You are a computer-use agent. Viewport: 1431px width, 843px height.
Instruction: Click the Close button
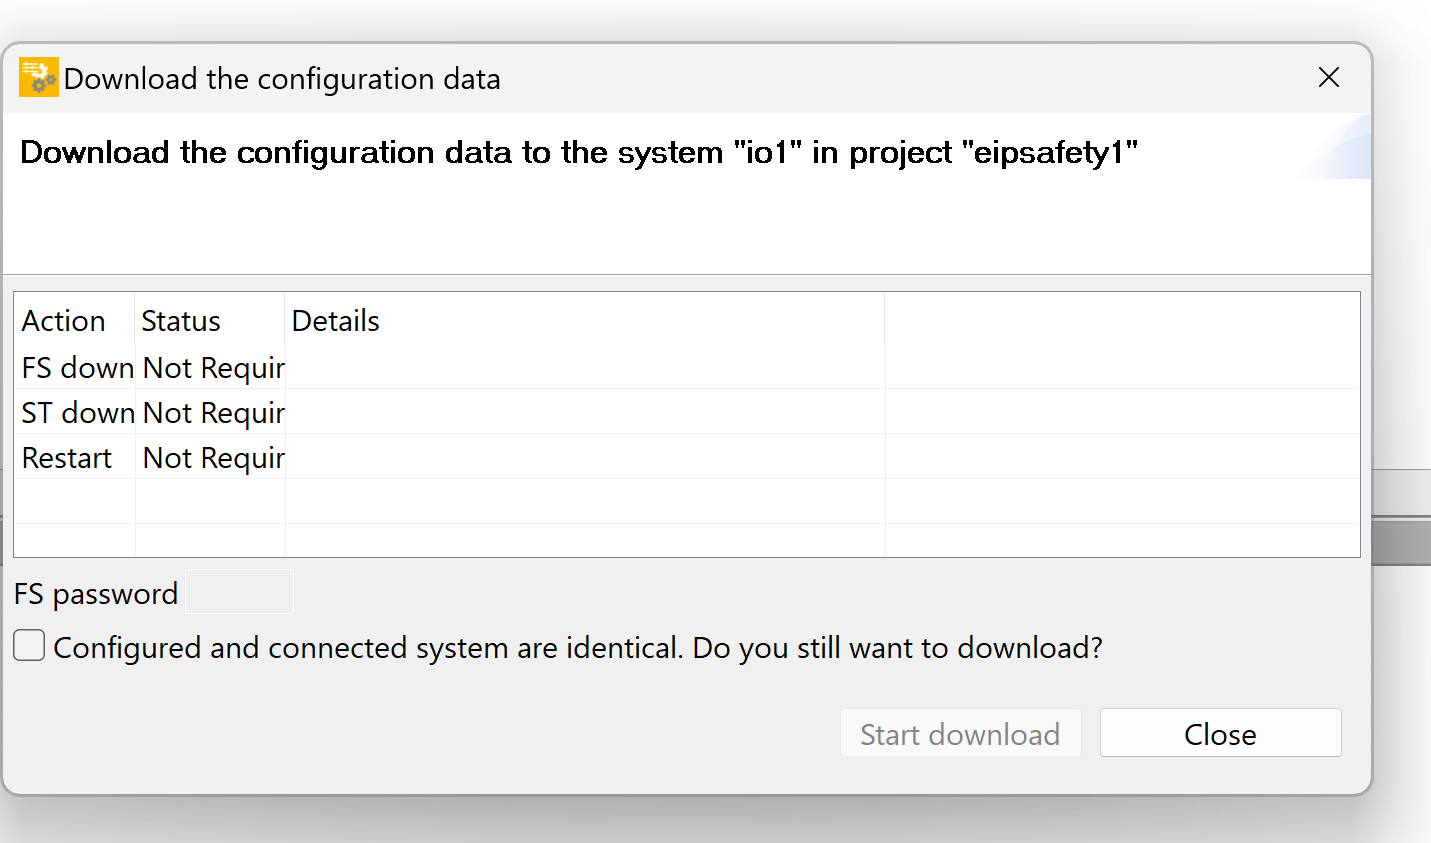[1220, 733]
